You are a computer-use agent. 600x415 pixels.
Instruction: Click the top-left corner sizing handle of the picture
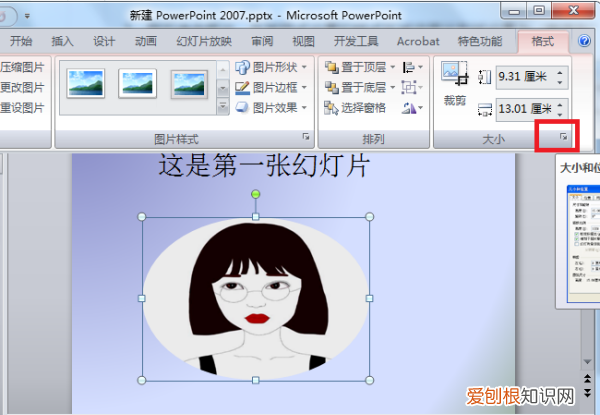click(x=142, y=217)
